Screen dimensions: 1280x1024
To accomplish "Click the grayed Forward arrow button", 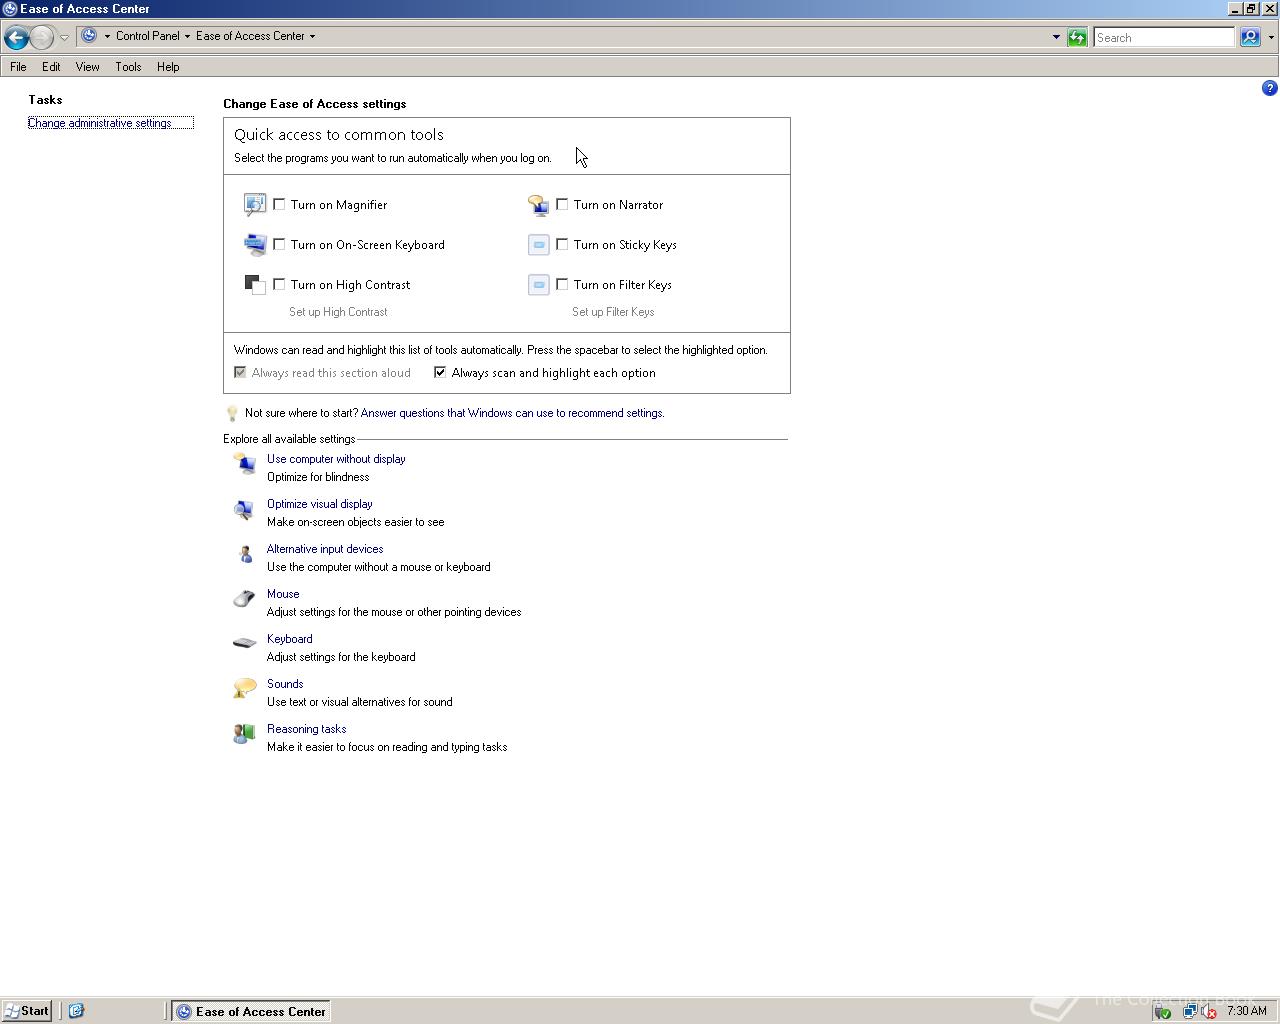I will (42, 37).
